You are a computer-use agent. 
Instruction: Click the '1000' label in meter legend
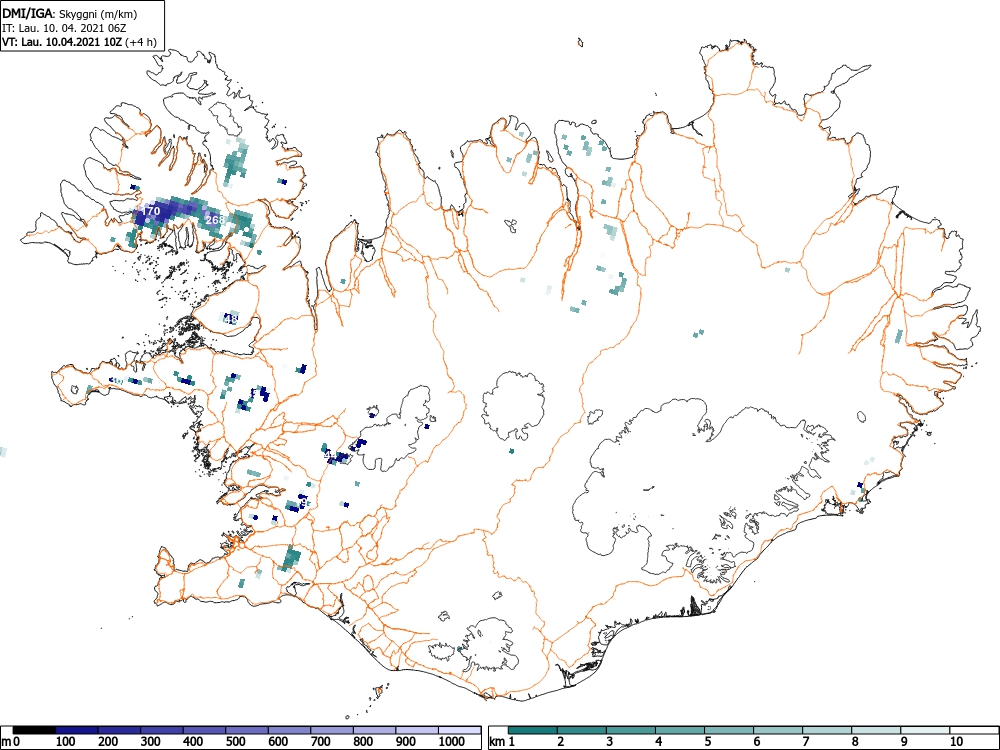tap(452, 742)
